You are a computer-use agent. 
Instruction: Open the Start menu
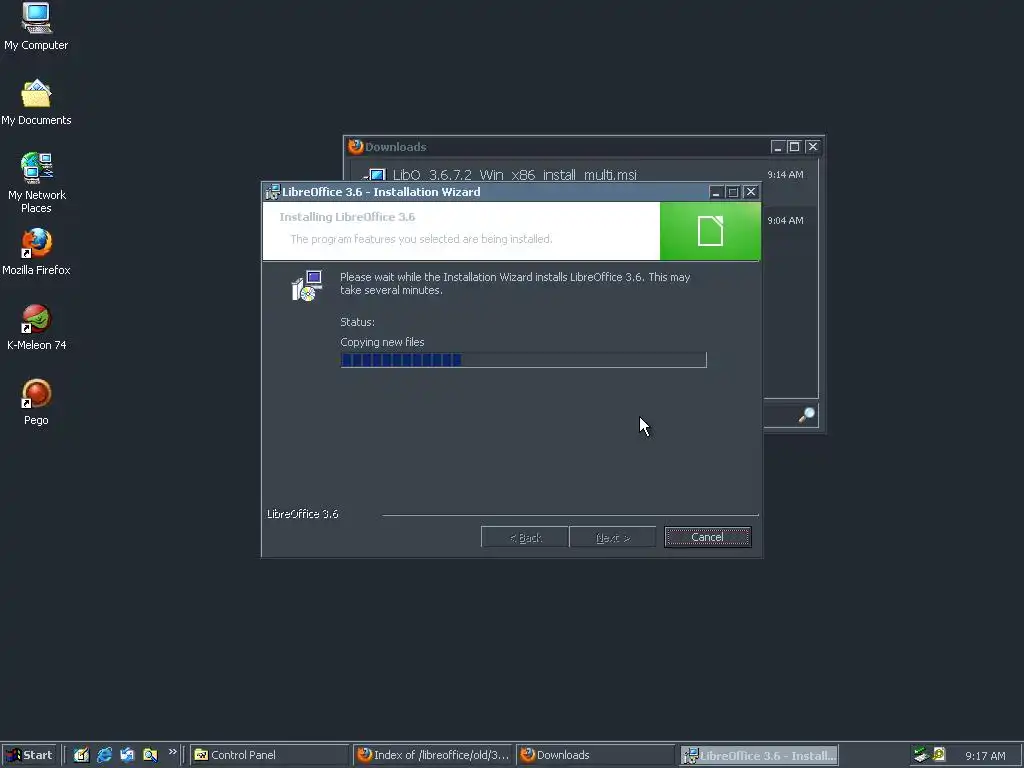[x=29, y=755]
